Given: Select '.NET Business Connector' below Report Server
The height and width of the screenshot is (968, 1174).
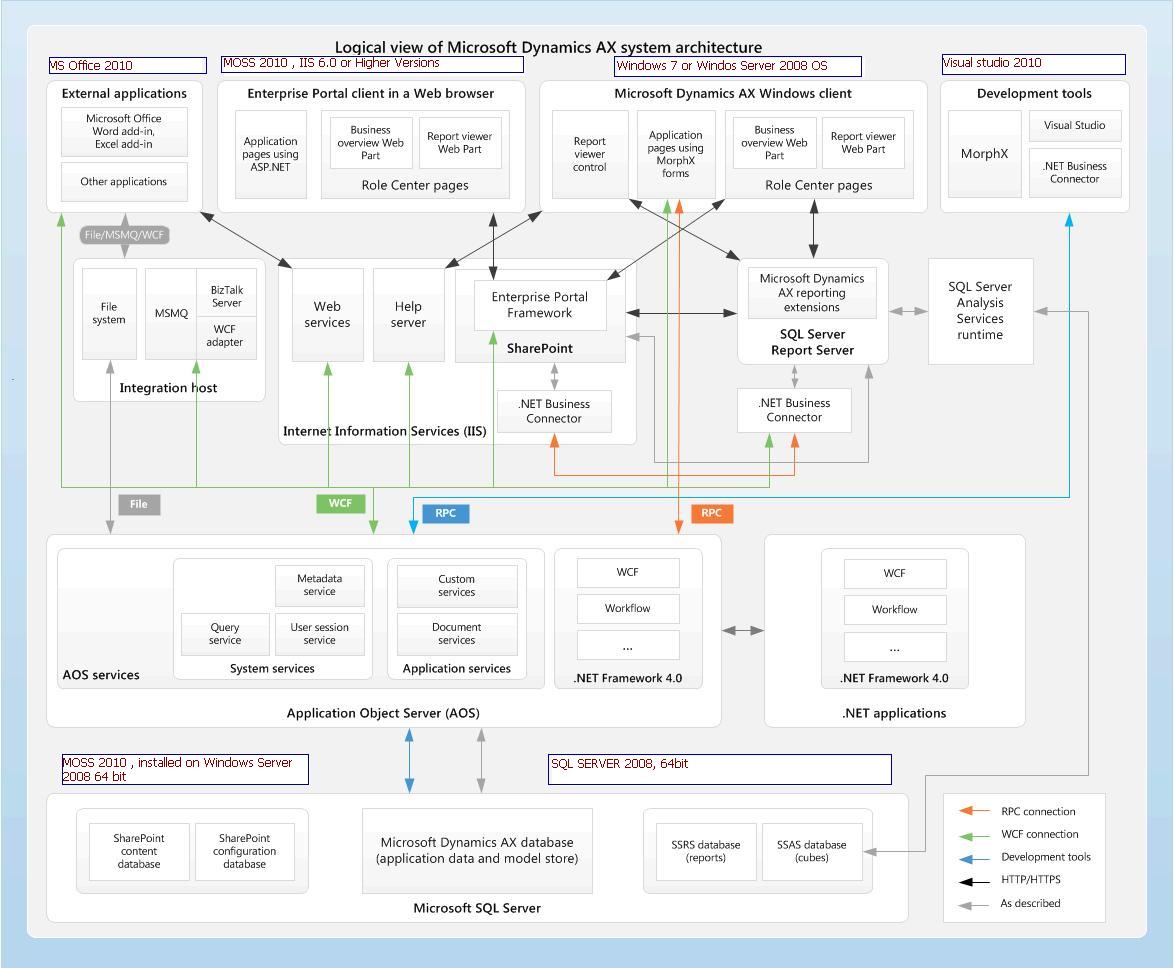Looking at the screenshot, I should tap(794, 410).
